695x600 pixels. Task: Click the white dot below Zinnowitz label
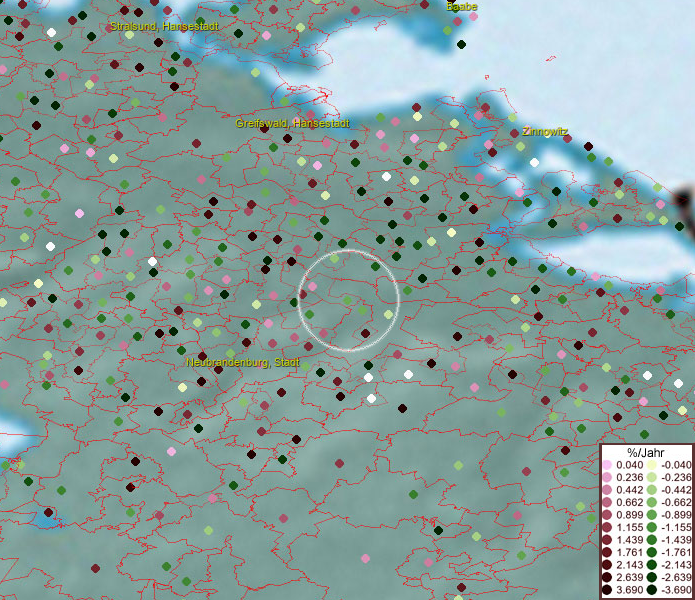[x=535, y=162]
